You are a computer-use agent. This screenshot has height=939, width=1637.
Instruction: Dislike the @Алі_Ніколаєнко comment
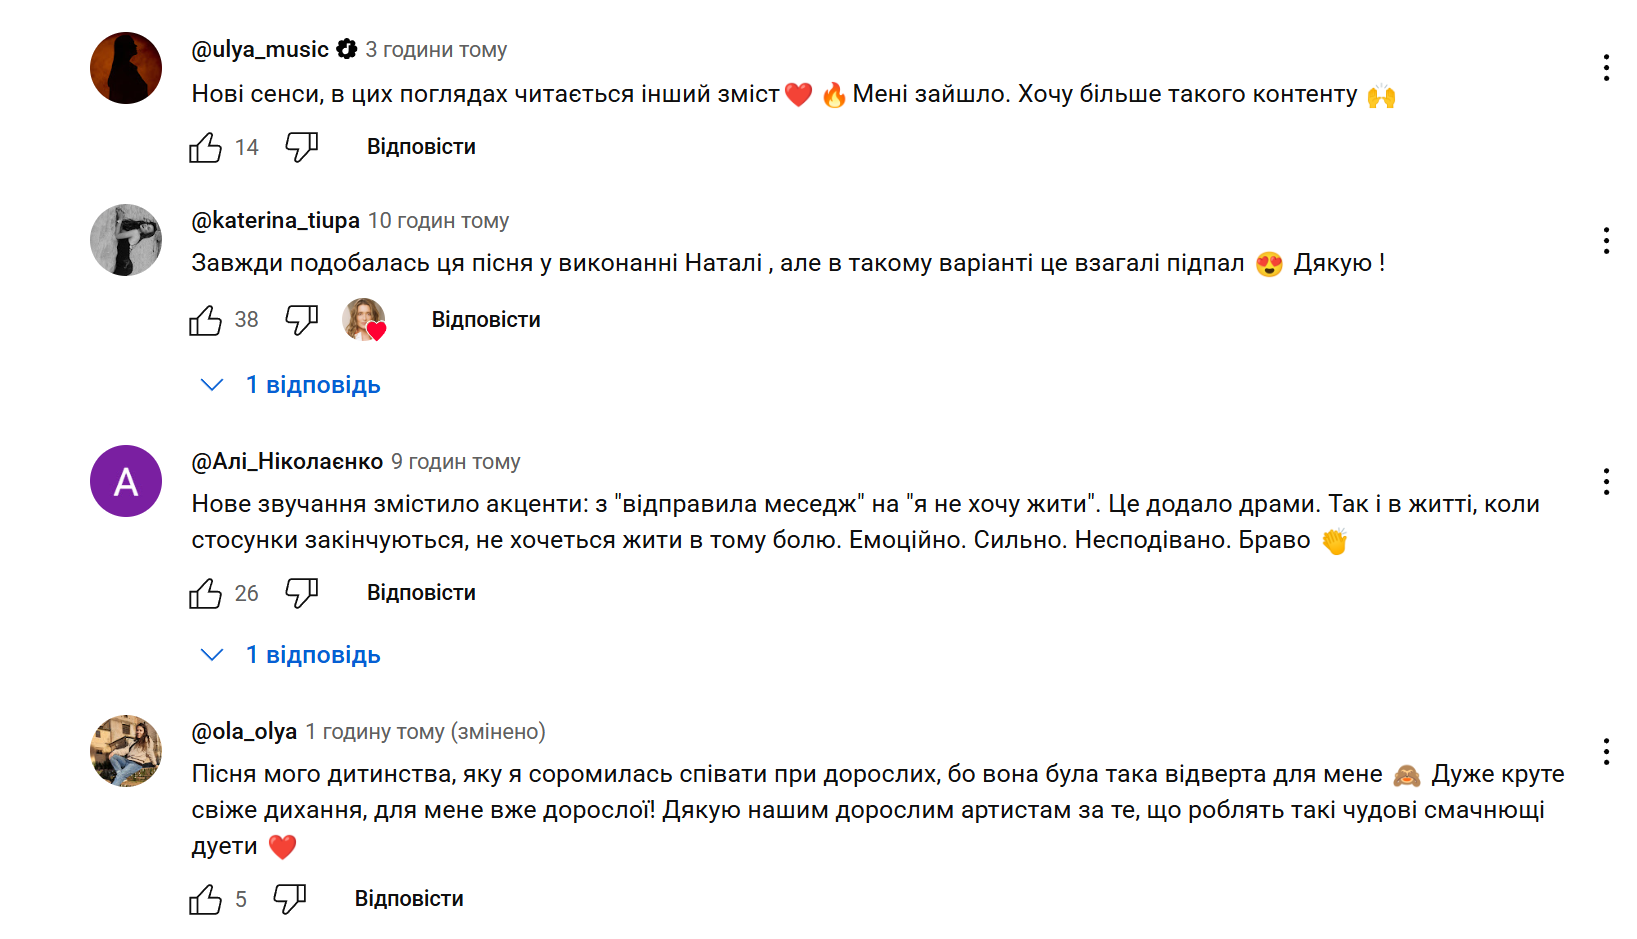coord(301,593)
